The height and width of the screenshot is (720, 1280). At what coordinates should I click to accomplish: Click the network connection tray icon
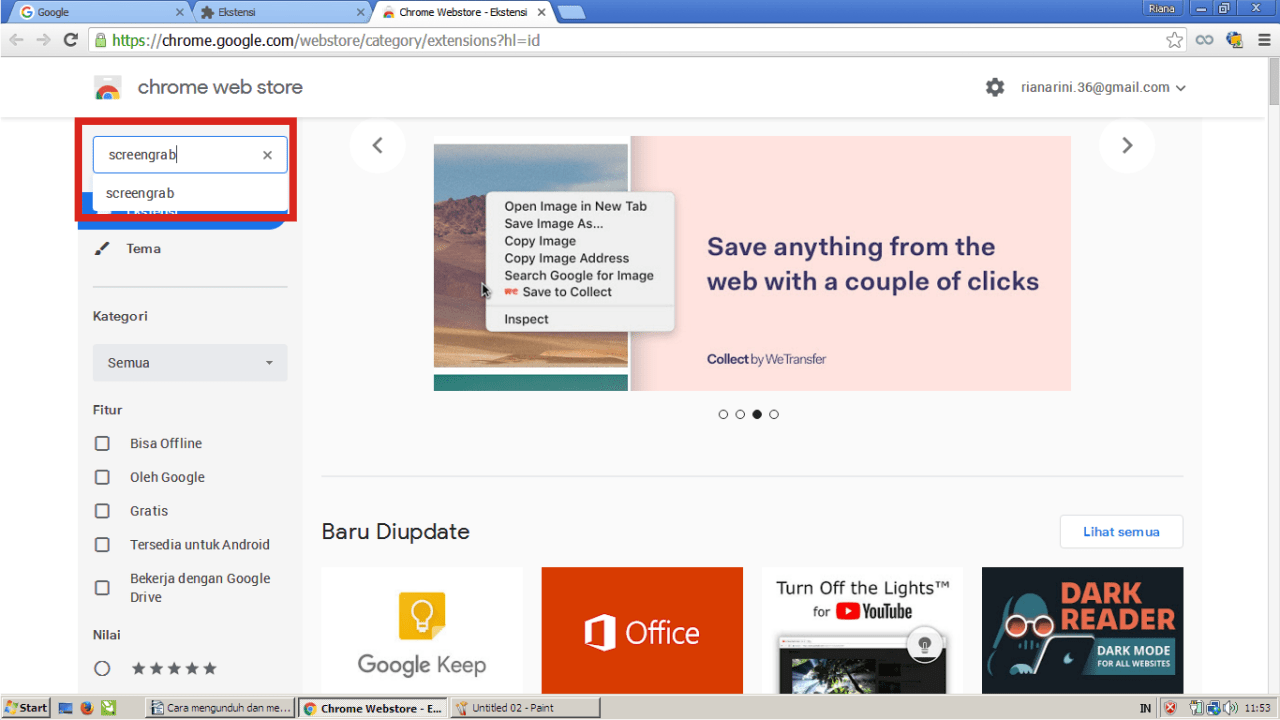tap(1212, 708)
